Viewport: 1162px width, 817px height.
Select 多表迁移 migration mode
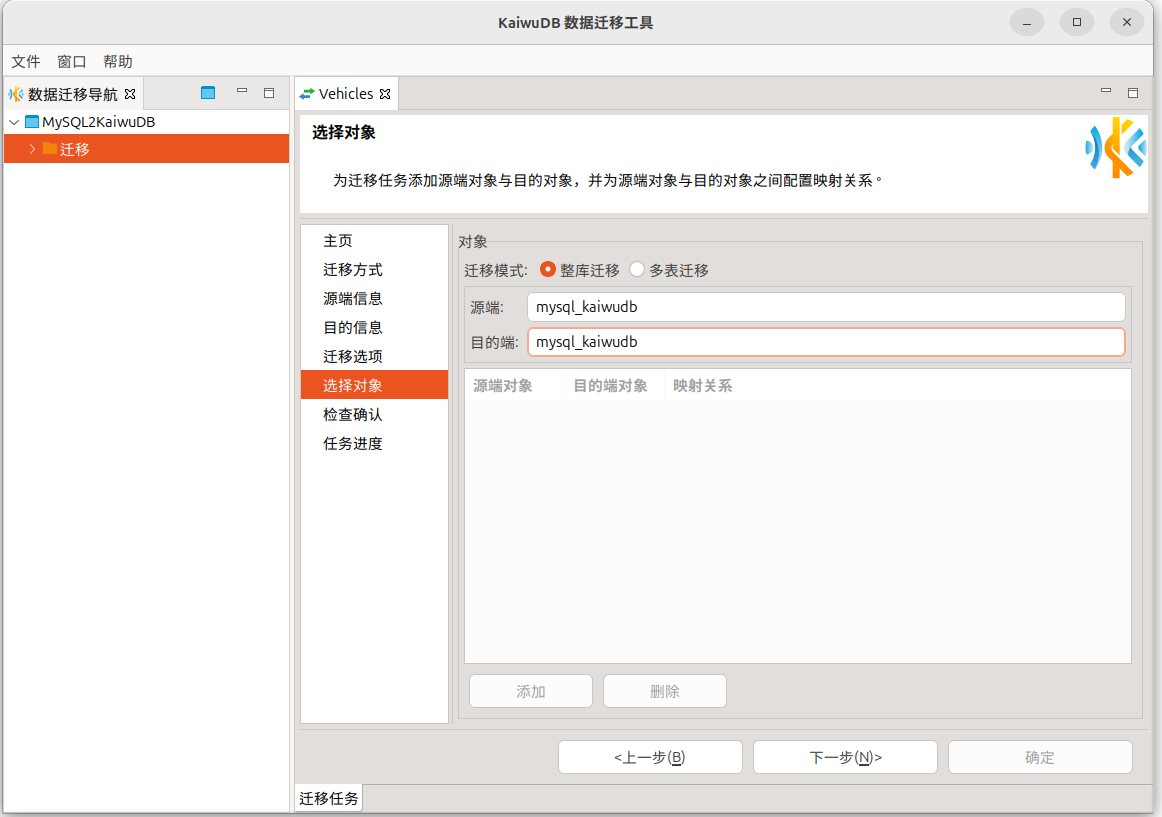(x=637, y=270)
